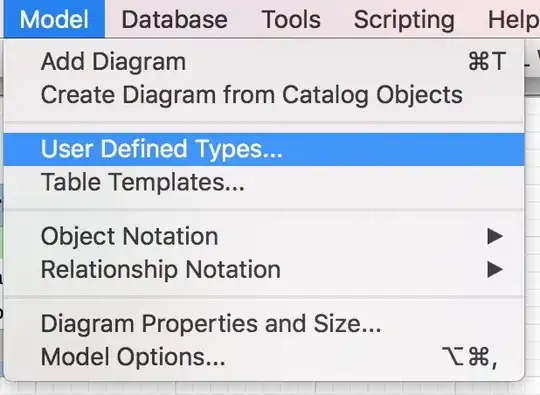Click the diagram canvas grid below the menu
The image size is (540, 395).
[x=269, y=388]
